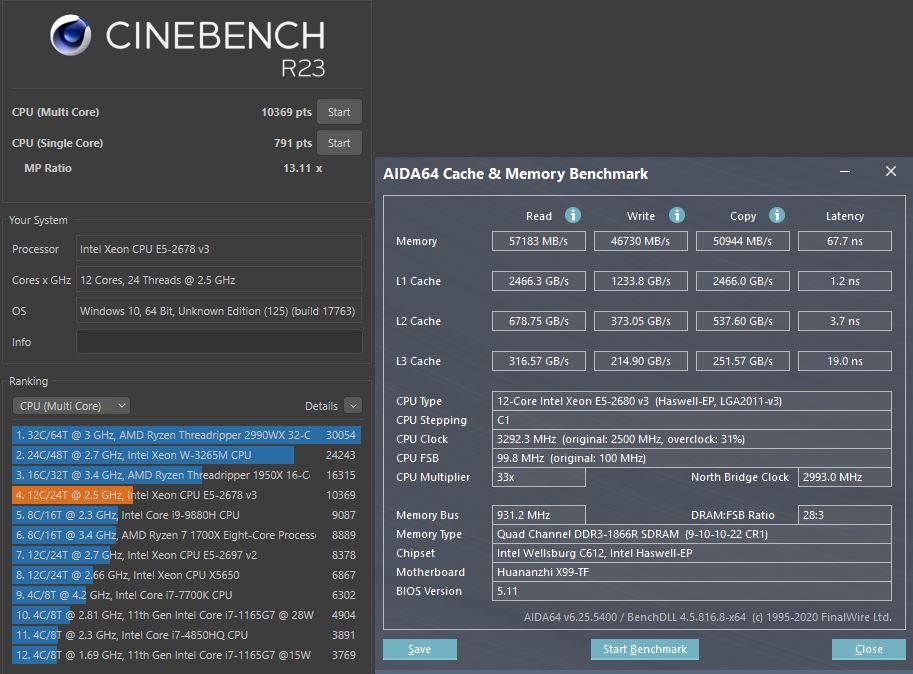The image size is (913, 674).
Task: Click CPU Clock value 3292.3 MHz
Action: coord(692,439)
